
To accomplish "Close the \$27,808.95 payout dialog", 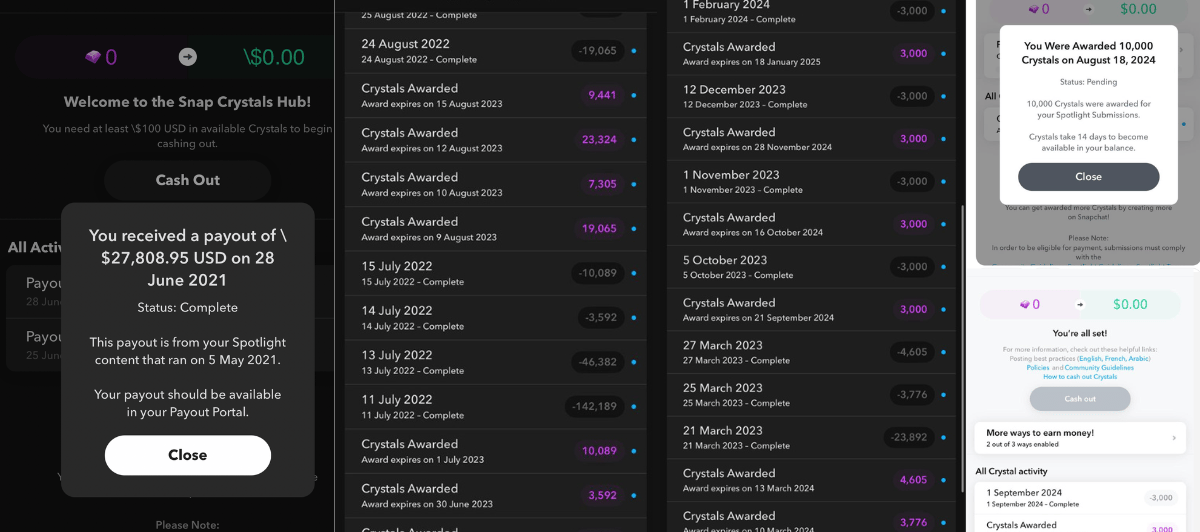I will pyautogui.click(x=187, y=455).
